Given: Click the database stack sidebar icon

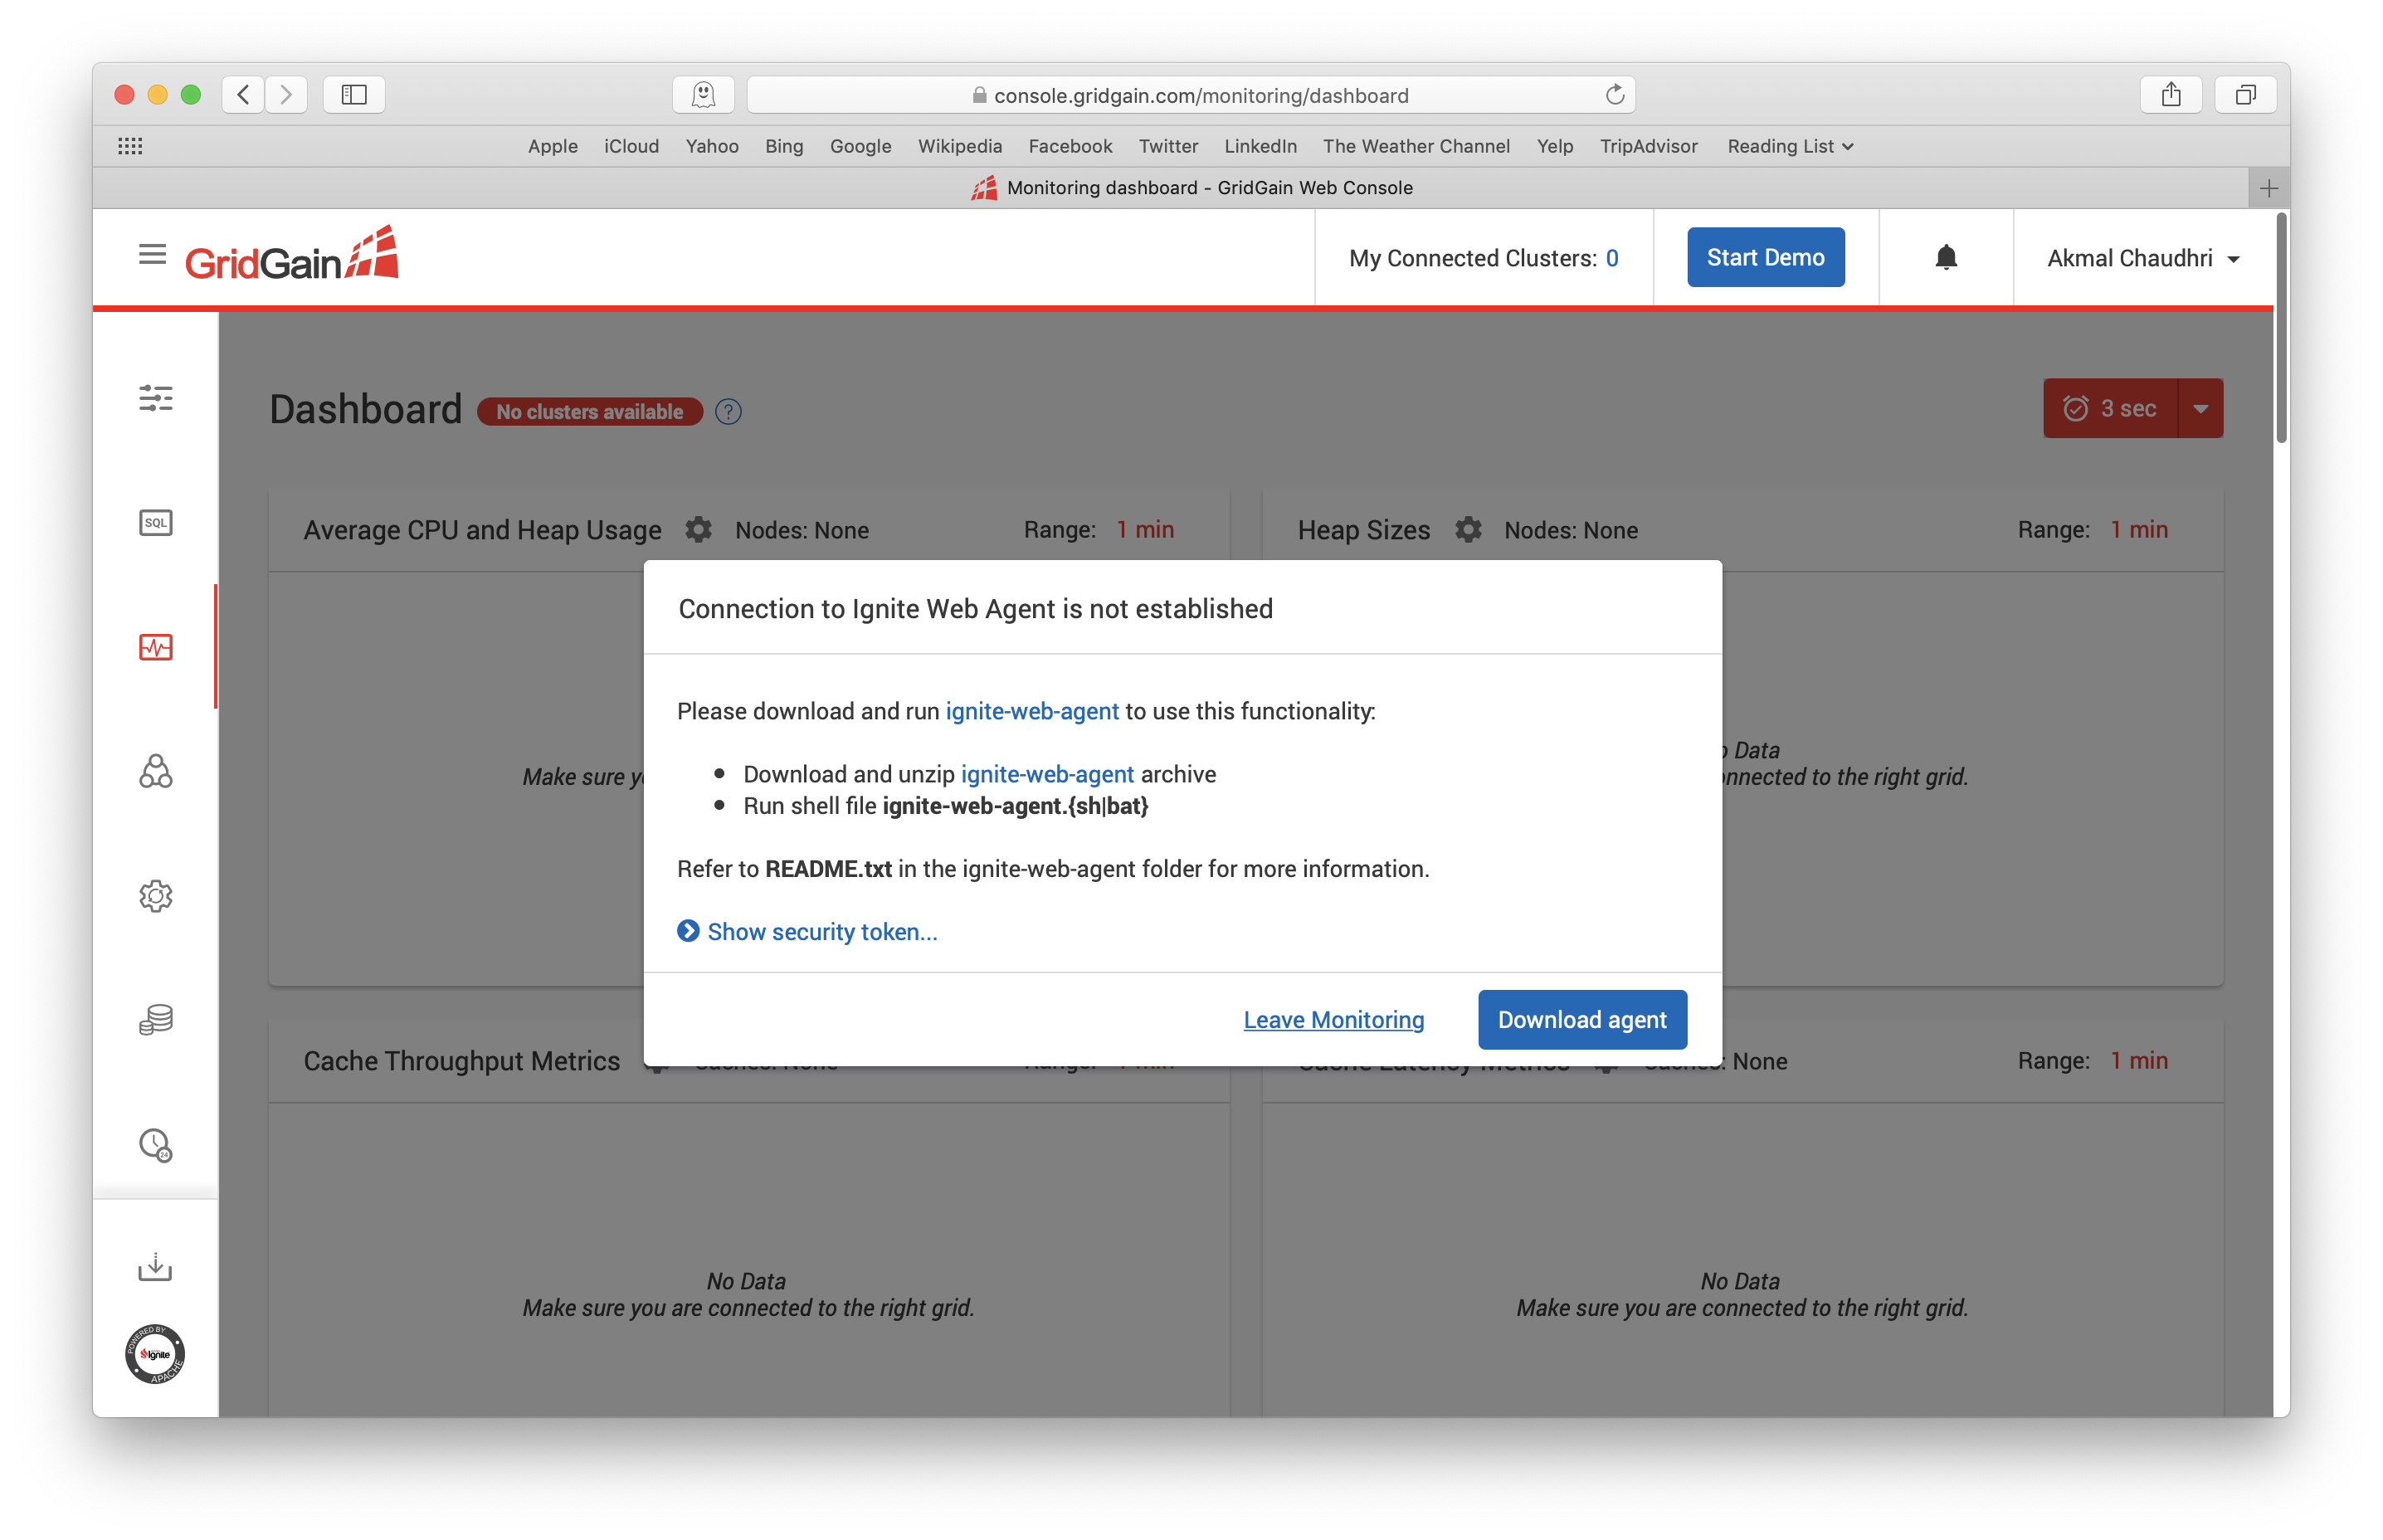Looking at the screenshot, I should coord(155,1019).
